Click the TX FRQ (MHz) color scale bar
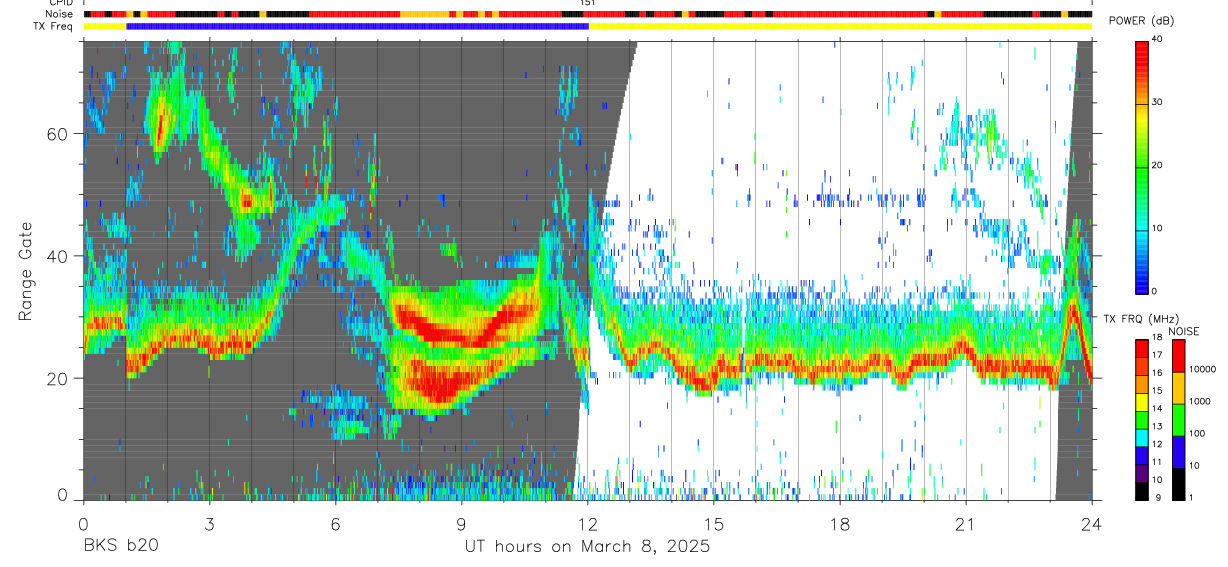The width and height of the screenshot is (1228, 567). click(1142, 419)
